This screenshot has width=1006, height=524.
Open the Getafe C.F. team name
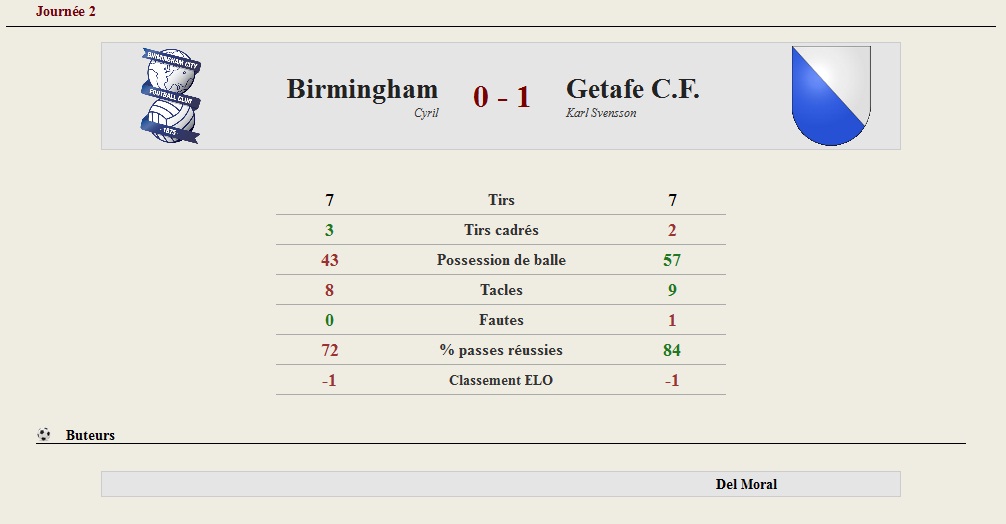click(633, 89)
